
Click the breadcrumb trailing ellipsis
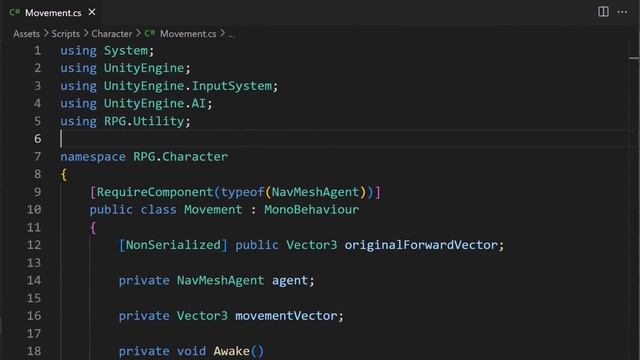(231, 35)
